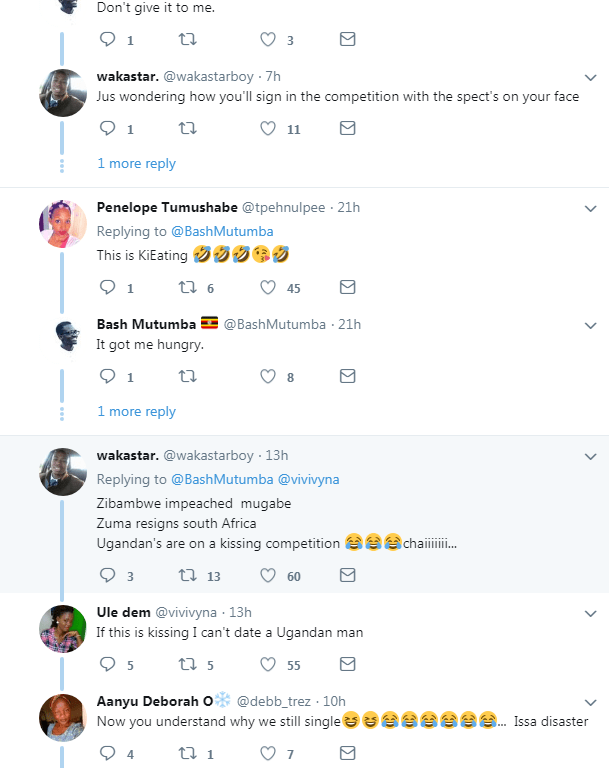The width and height of the screenshot is (609, 768).
Task: Reply to Ule dem's tweet
Action: coord(109,664)
